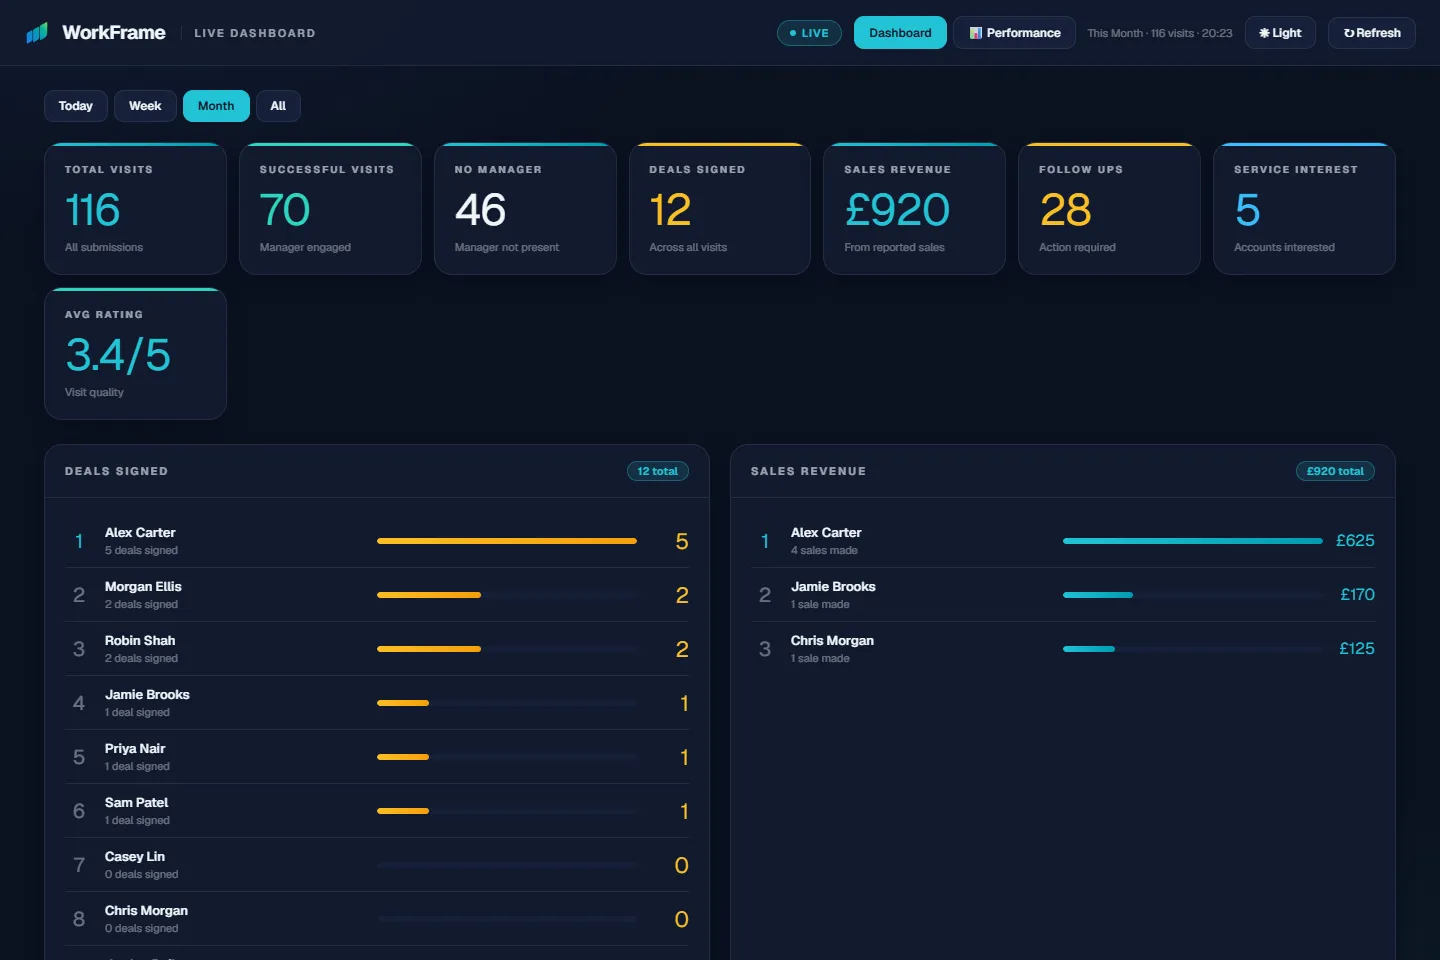The width and height of the screenshot is (1440, 960).
Task: Click Chris Morgan in Sales Revenue list
Action: tap(832, 641)
